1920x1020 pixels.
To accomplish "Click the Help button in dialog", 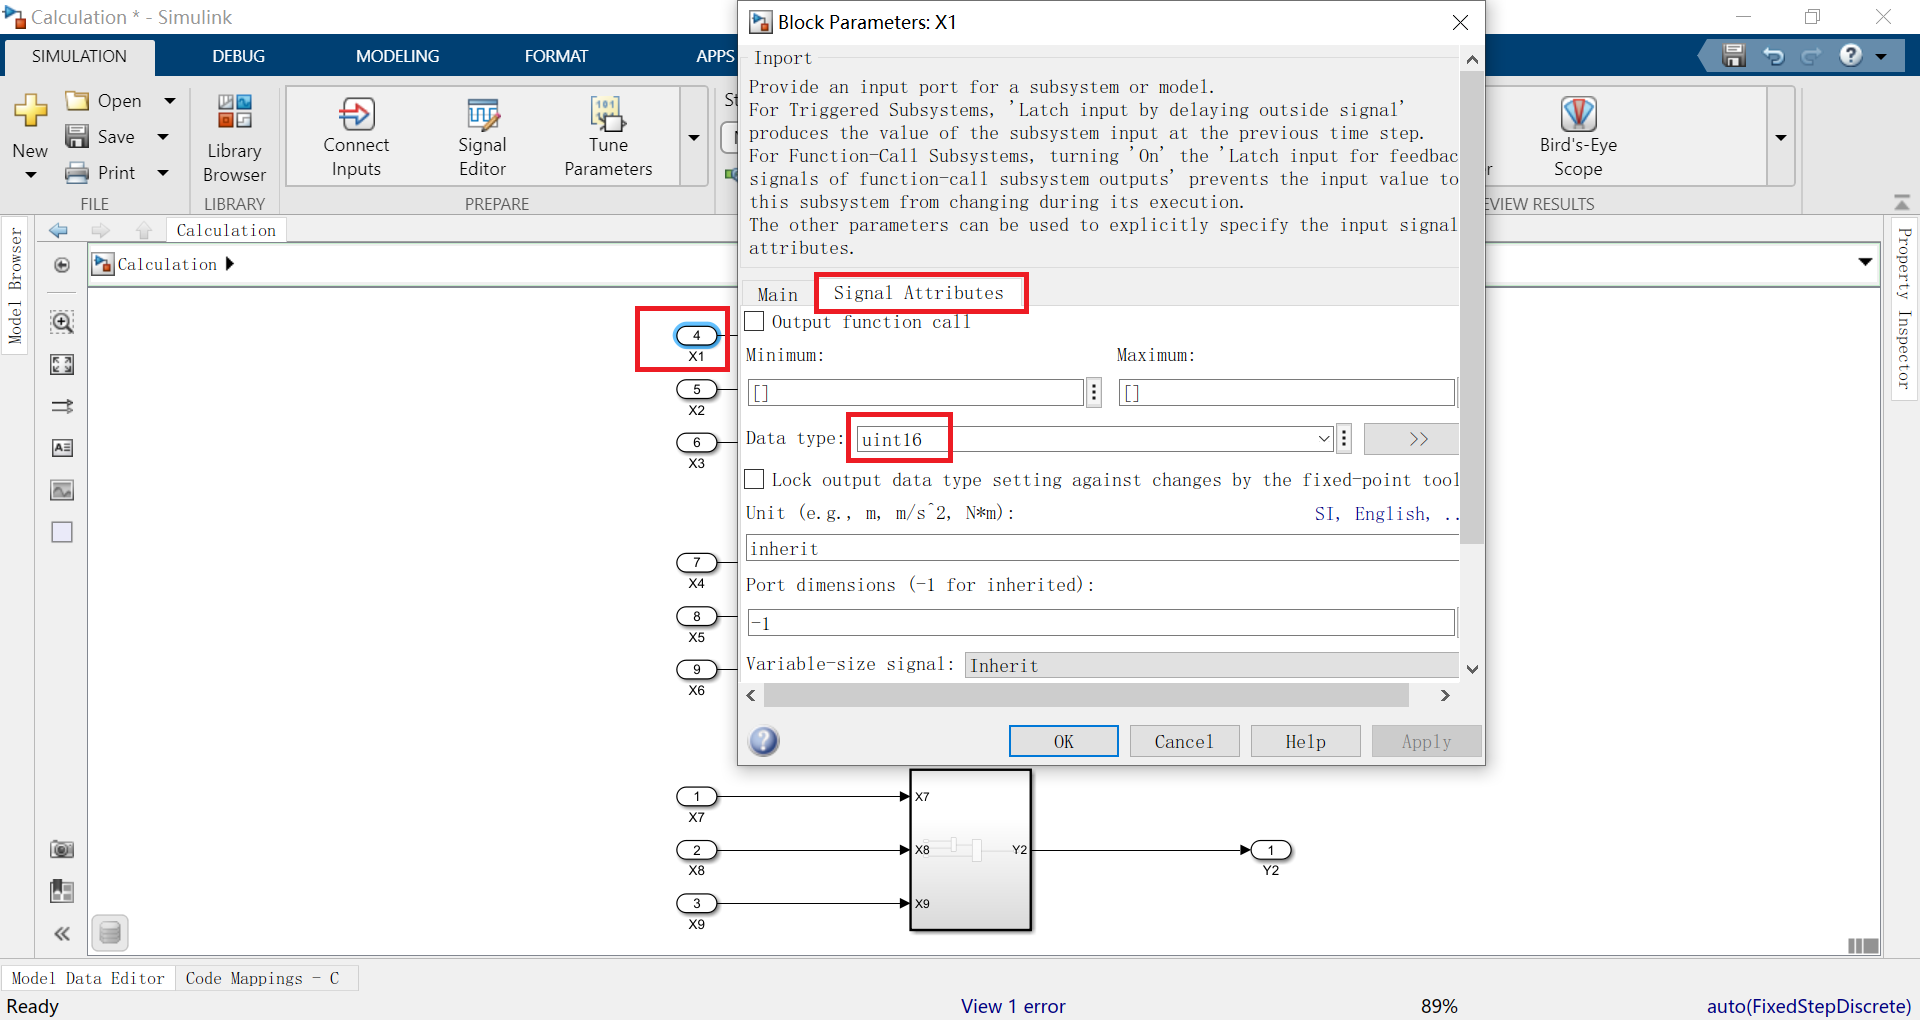I will [x=1305, y=741].
